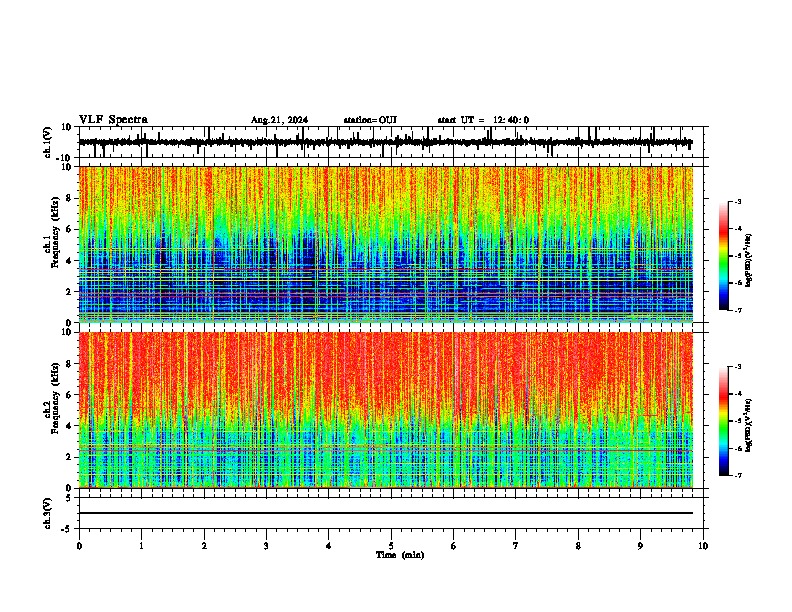
Task: Click the "-7" label on ch.2 color bar
Action: click(738, 476)
